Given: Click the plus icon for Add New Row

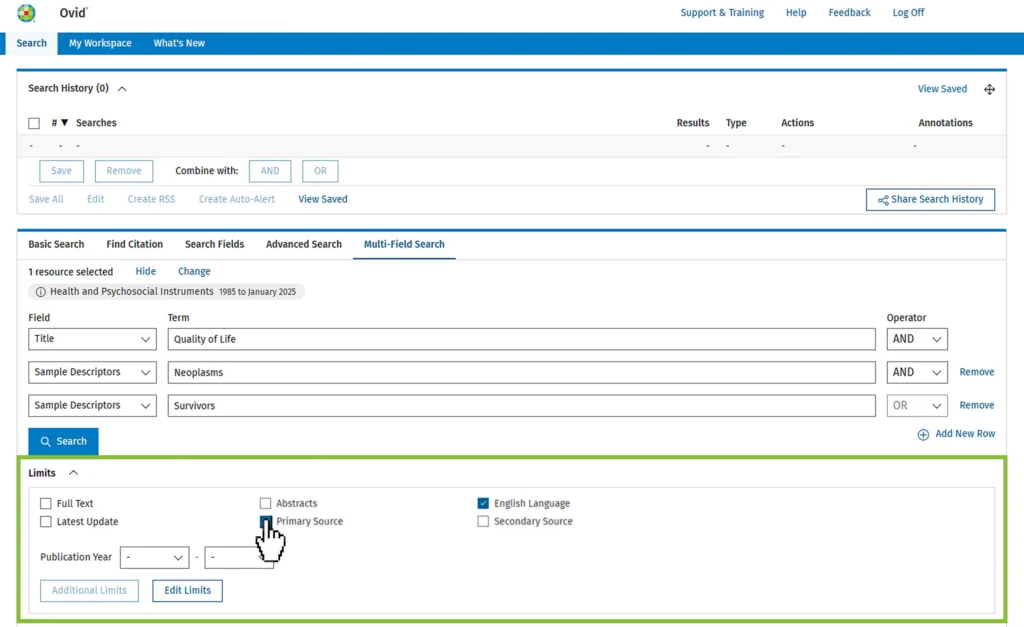Looking at the screenshot, I should 923,434.
